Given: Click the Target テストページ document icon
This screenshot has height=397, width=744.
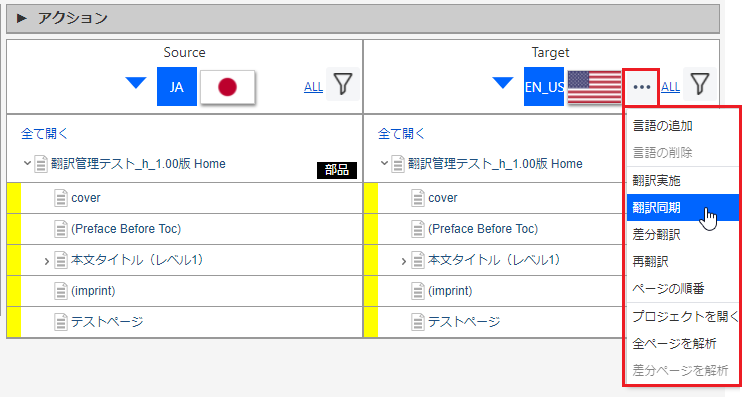Looking at the screenshot, I should click(418, 322).
